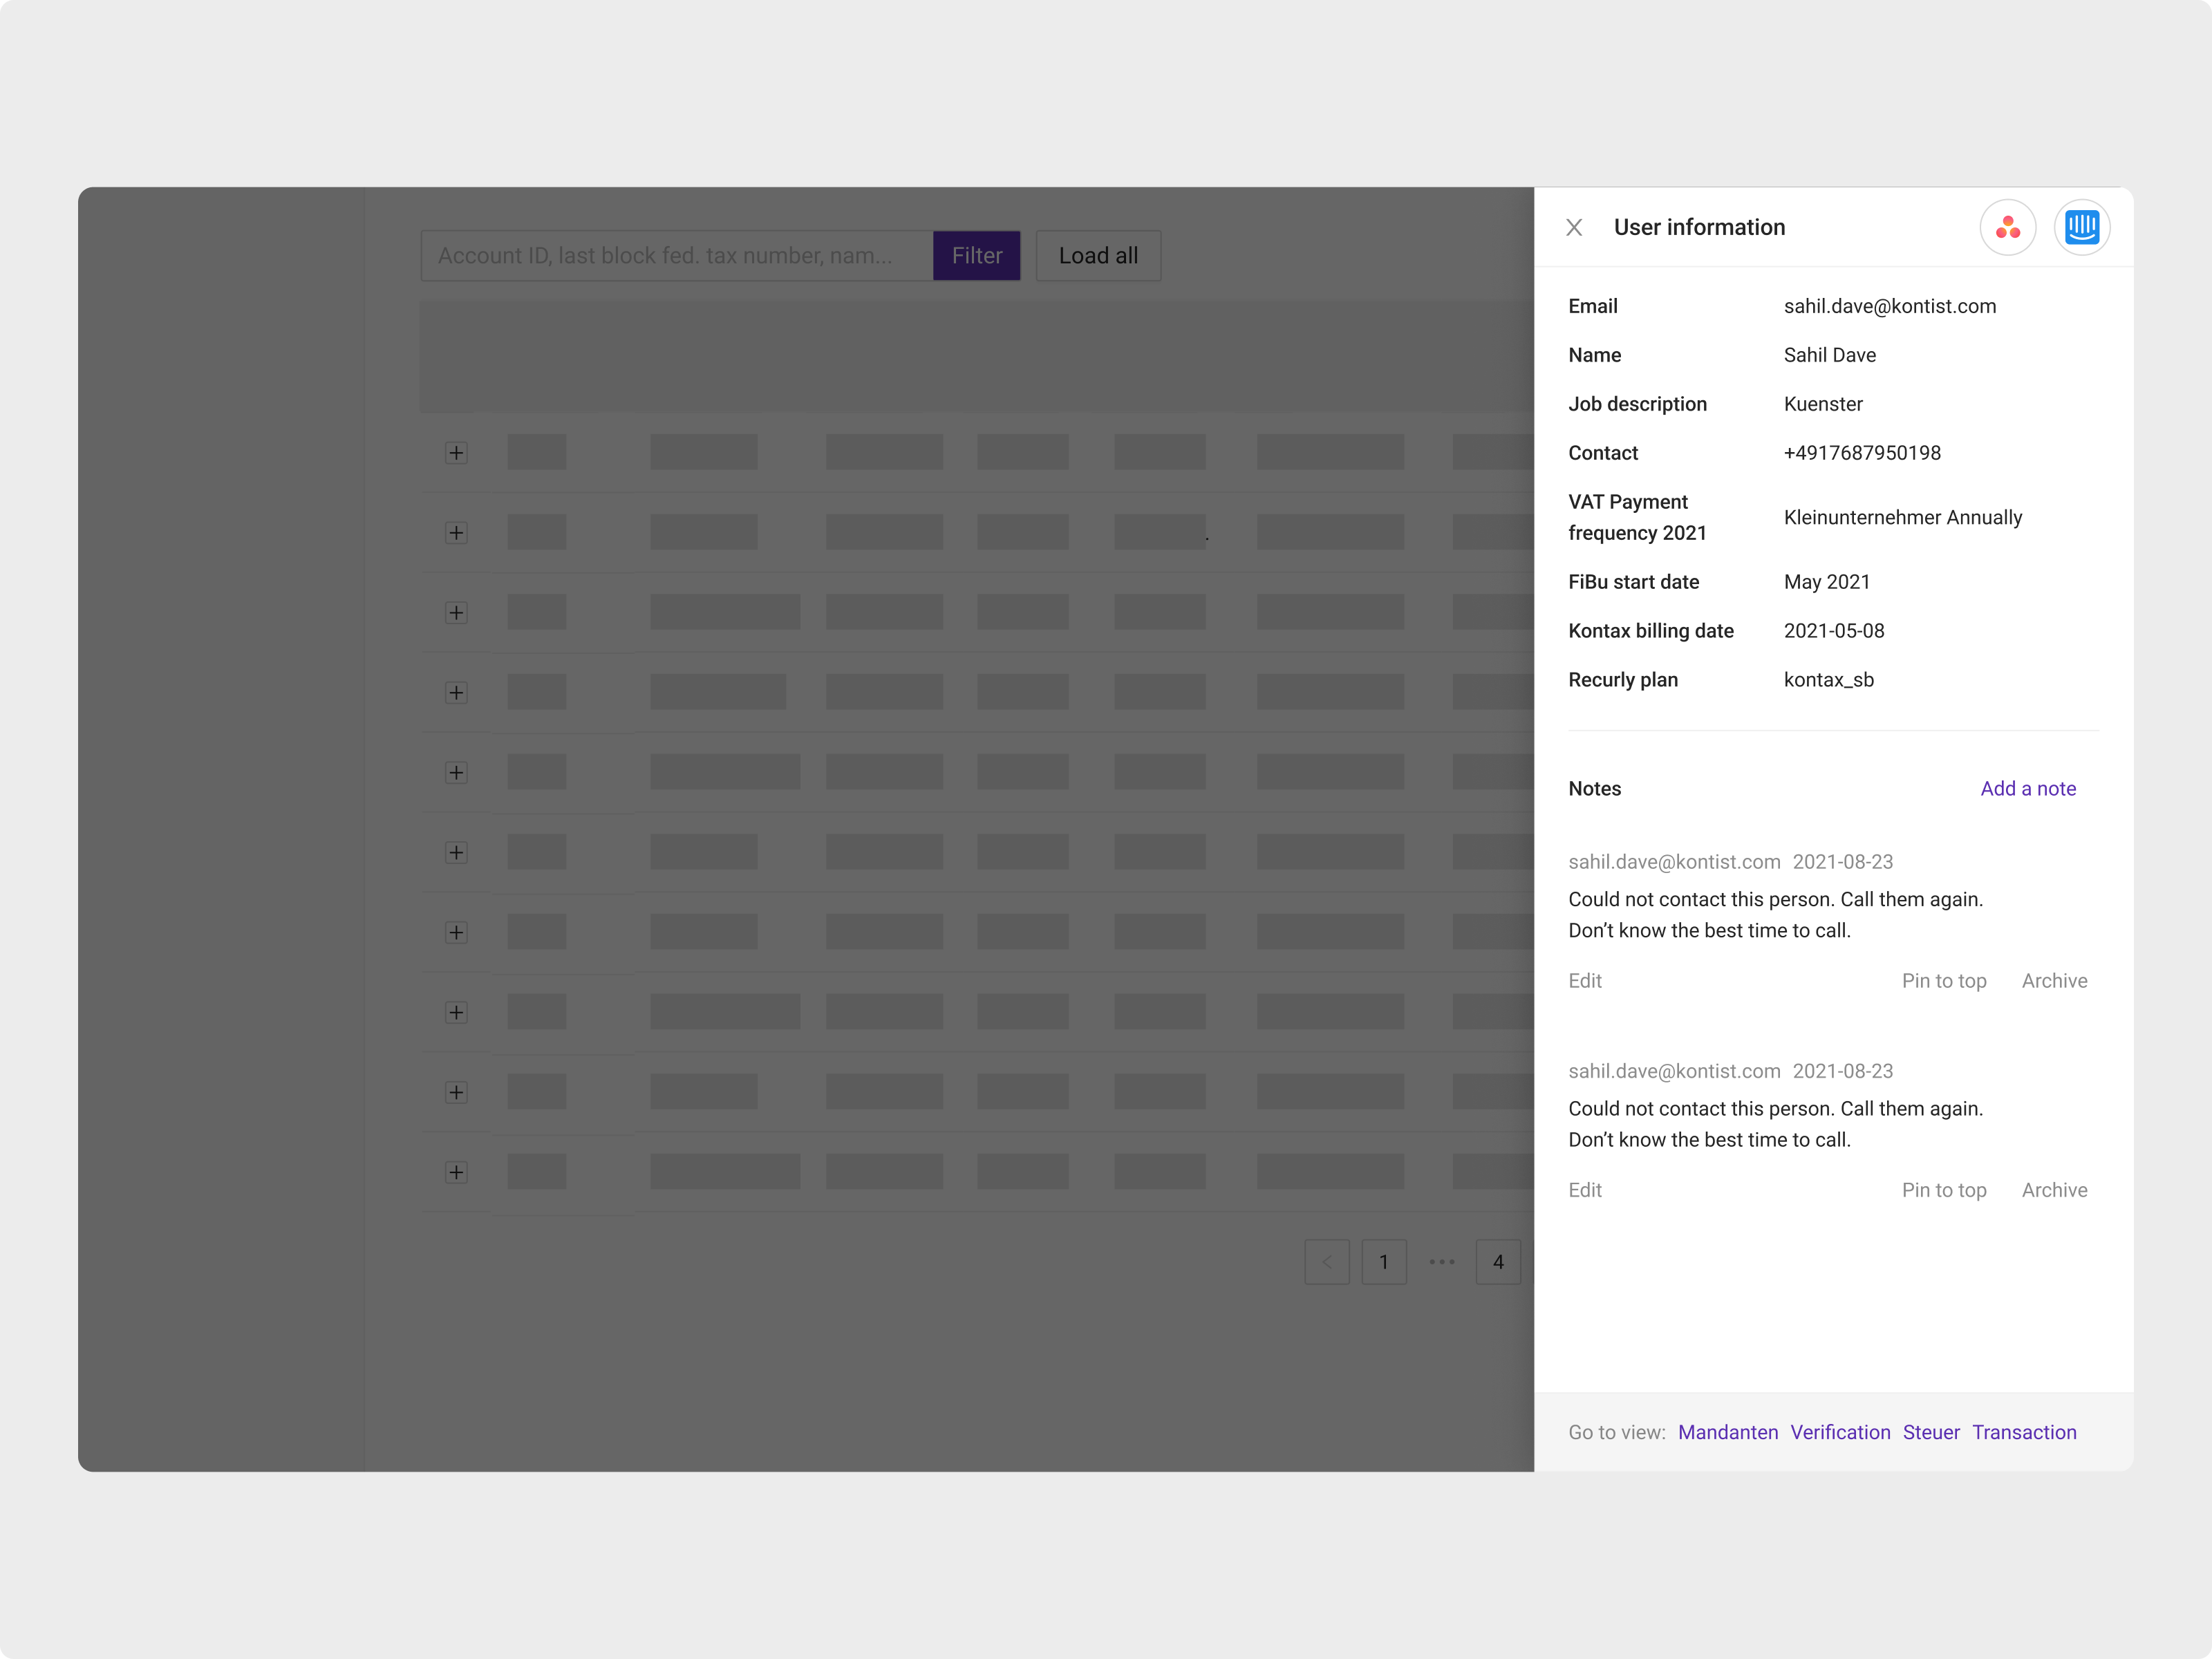The height and width of the screenshot is (1659, 2212).
Task: Click the previous page chevron
Action: [x=1327, y=1262]
